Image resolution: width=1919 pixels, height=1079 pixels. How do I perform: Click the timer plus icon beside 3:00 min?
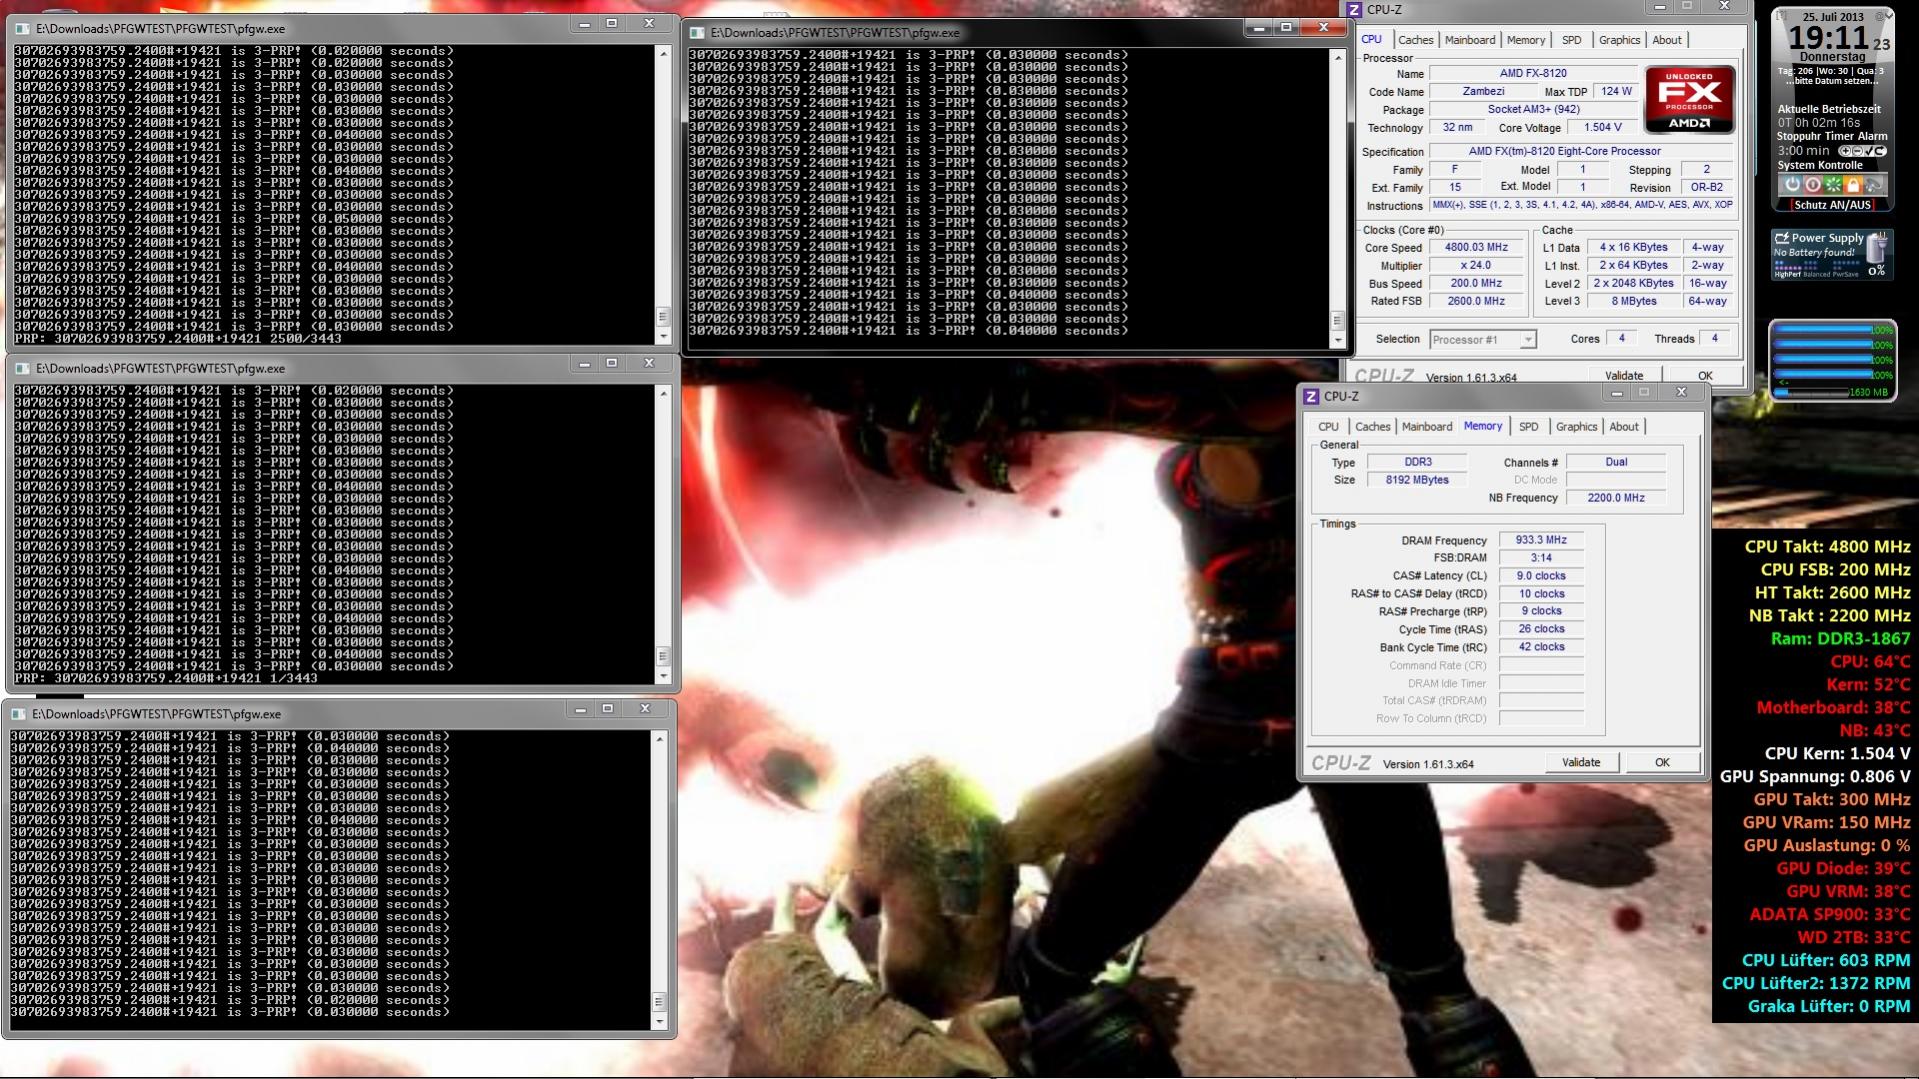coord(1847,151)
